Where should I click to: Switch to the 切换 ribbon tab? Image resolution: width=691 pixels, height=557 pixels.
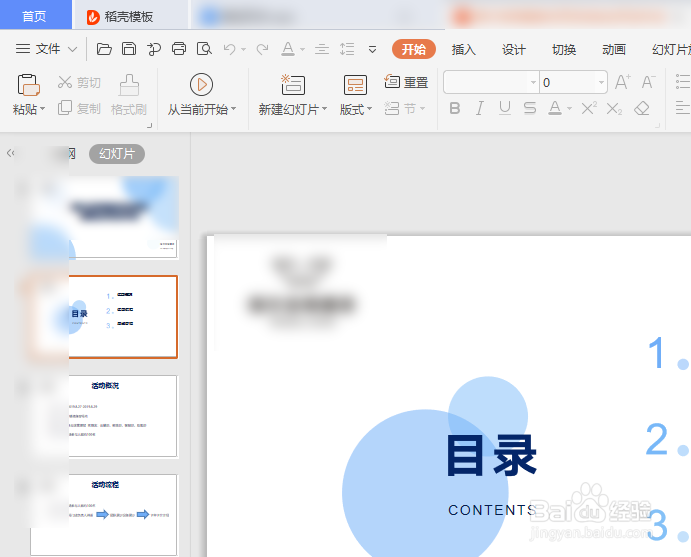click(x=564, y=49)
